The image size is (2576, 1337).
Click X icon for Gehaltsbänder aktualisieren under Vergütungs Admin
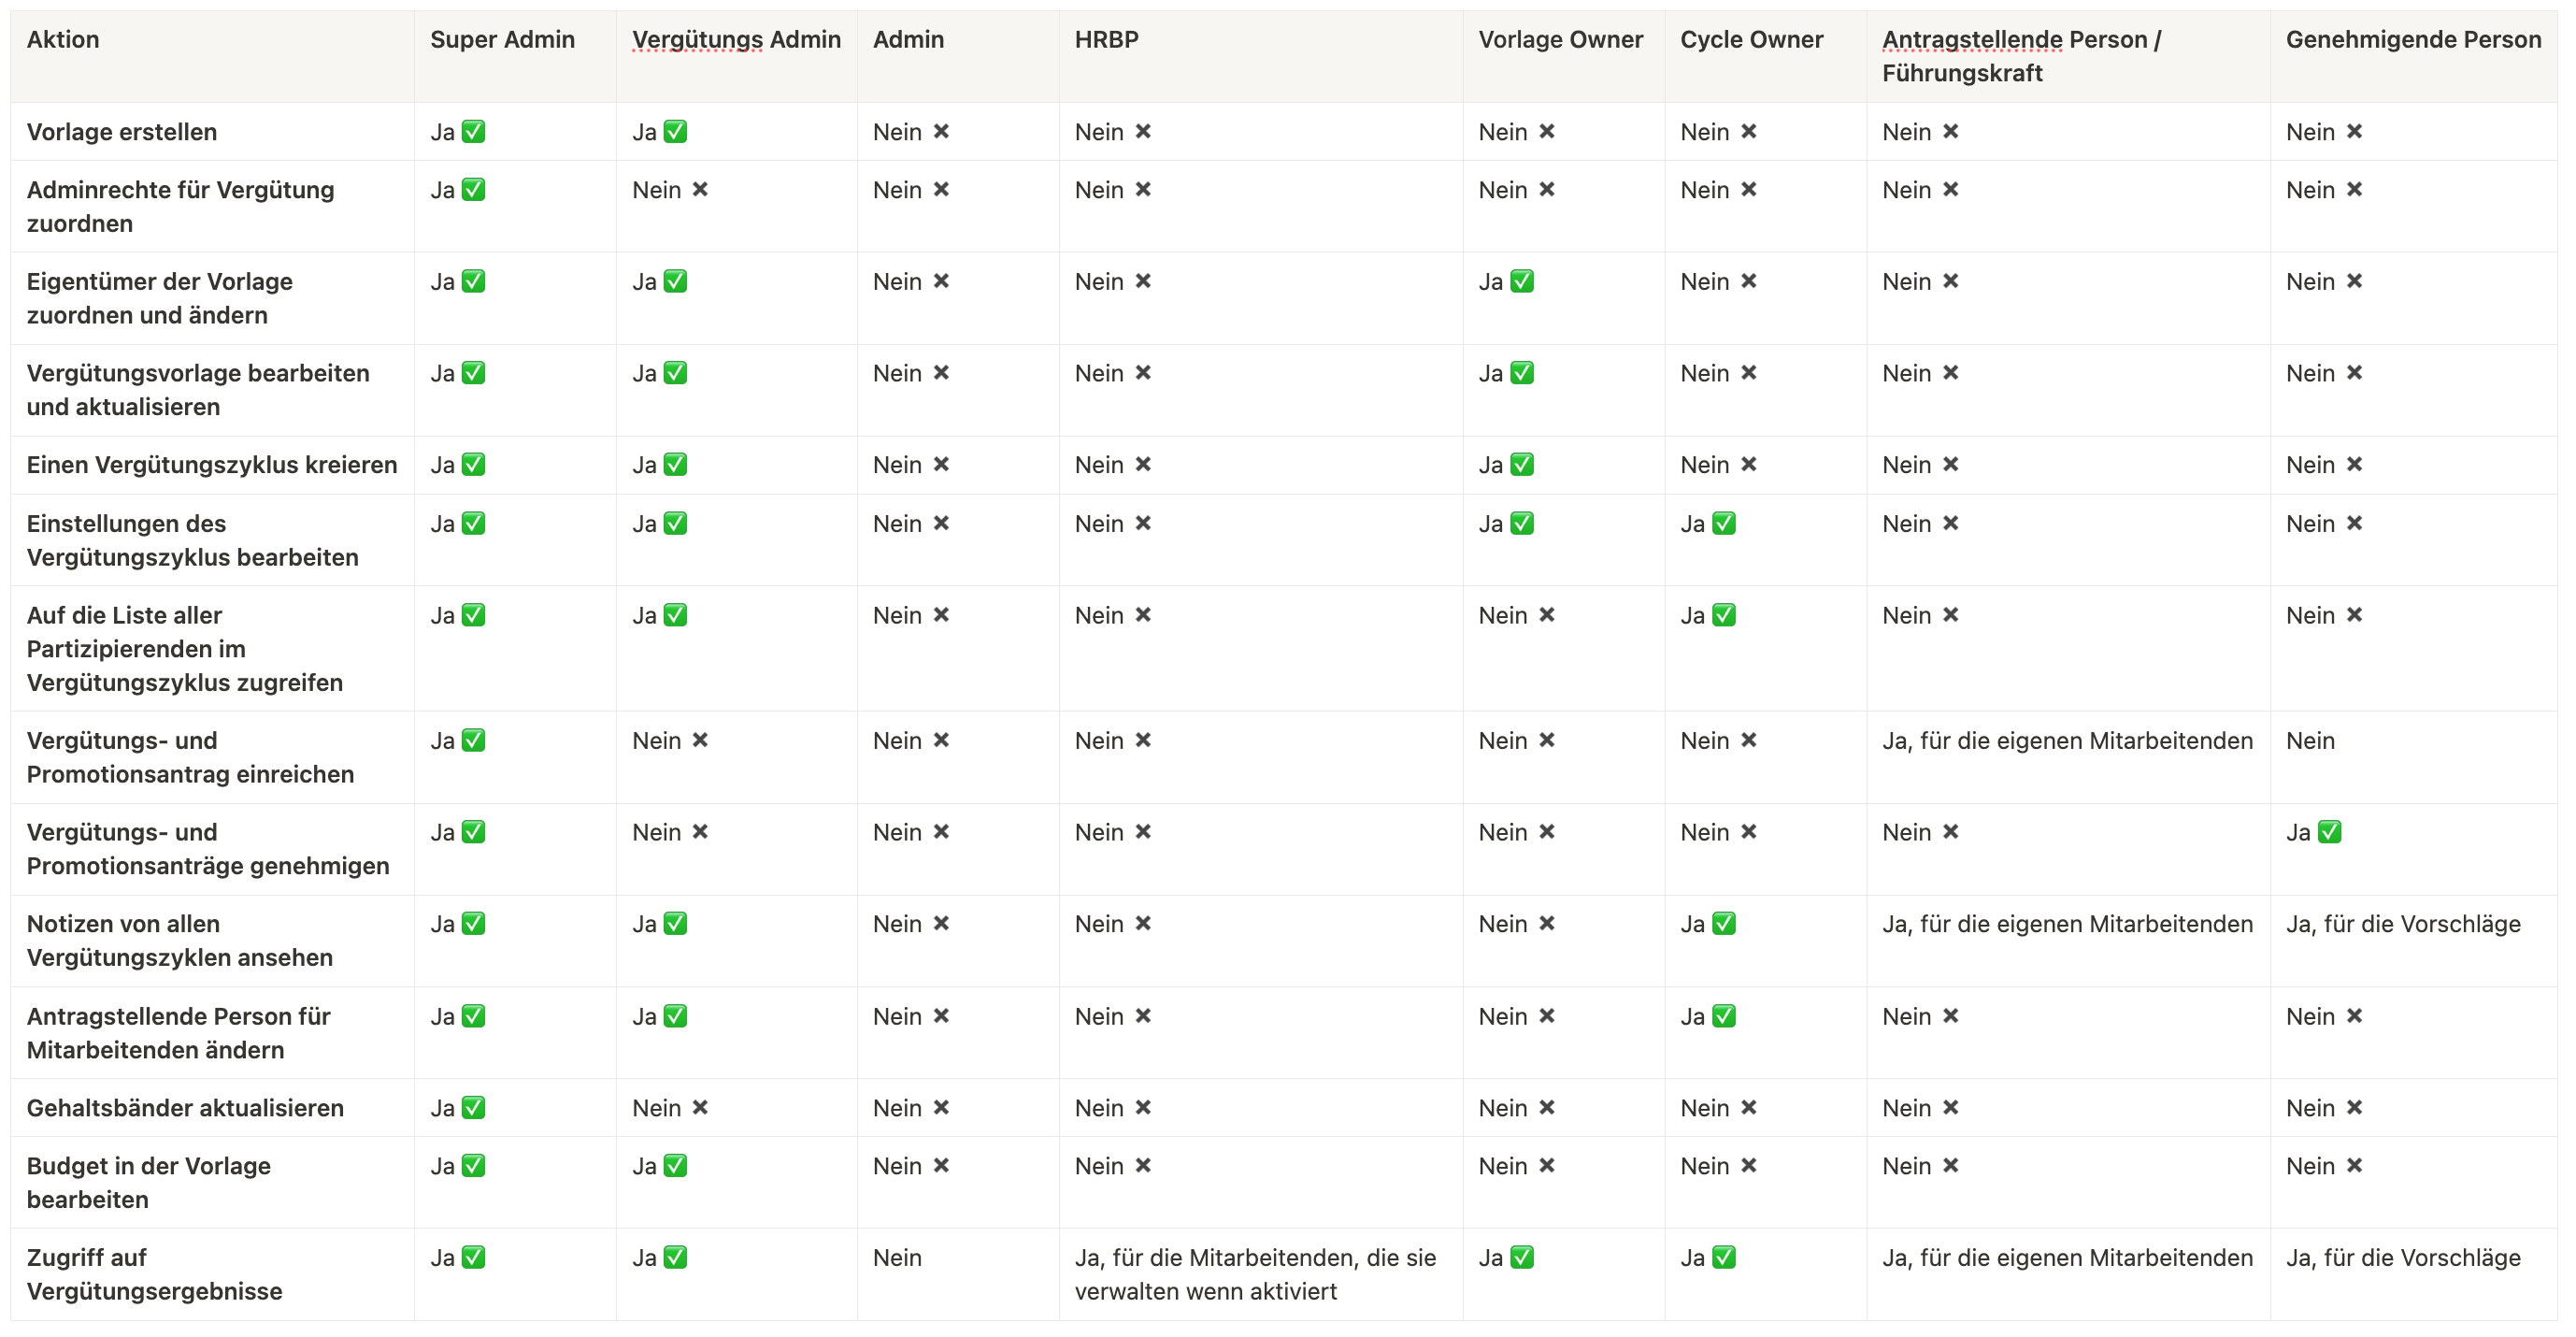pyautogui.click(x=700, y=1107)
